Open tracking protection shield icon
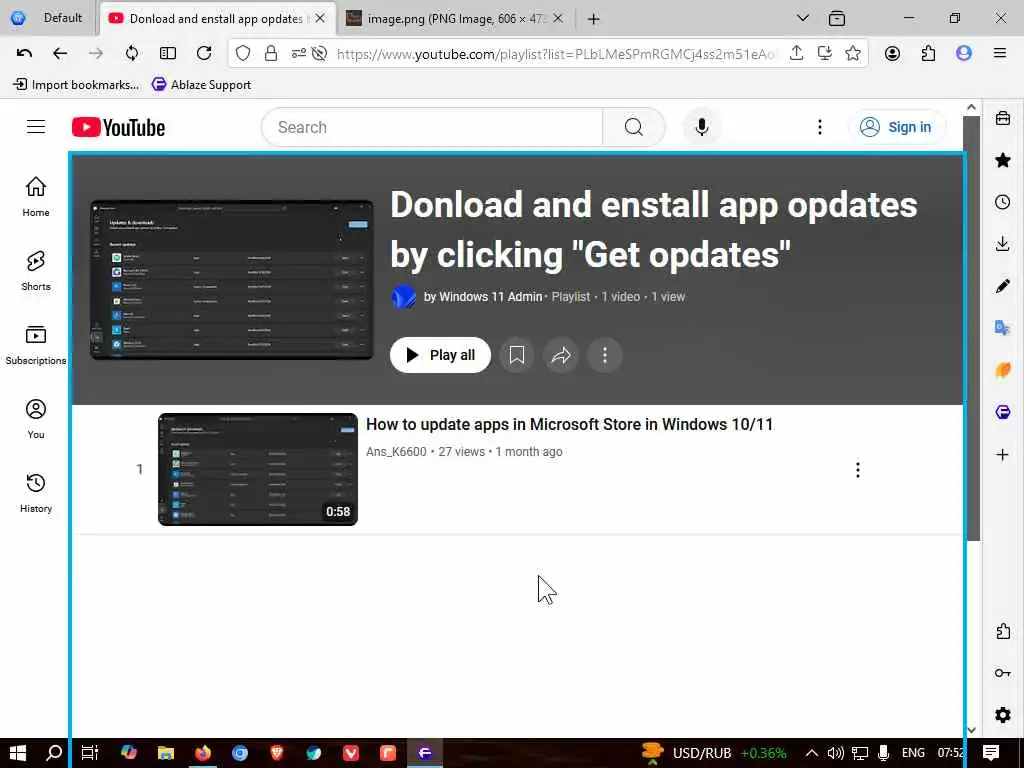Viewport: 1024px width, 768px height. click(243, 54)
